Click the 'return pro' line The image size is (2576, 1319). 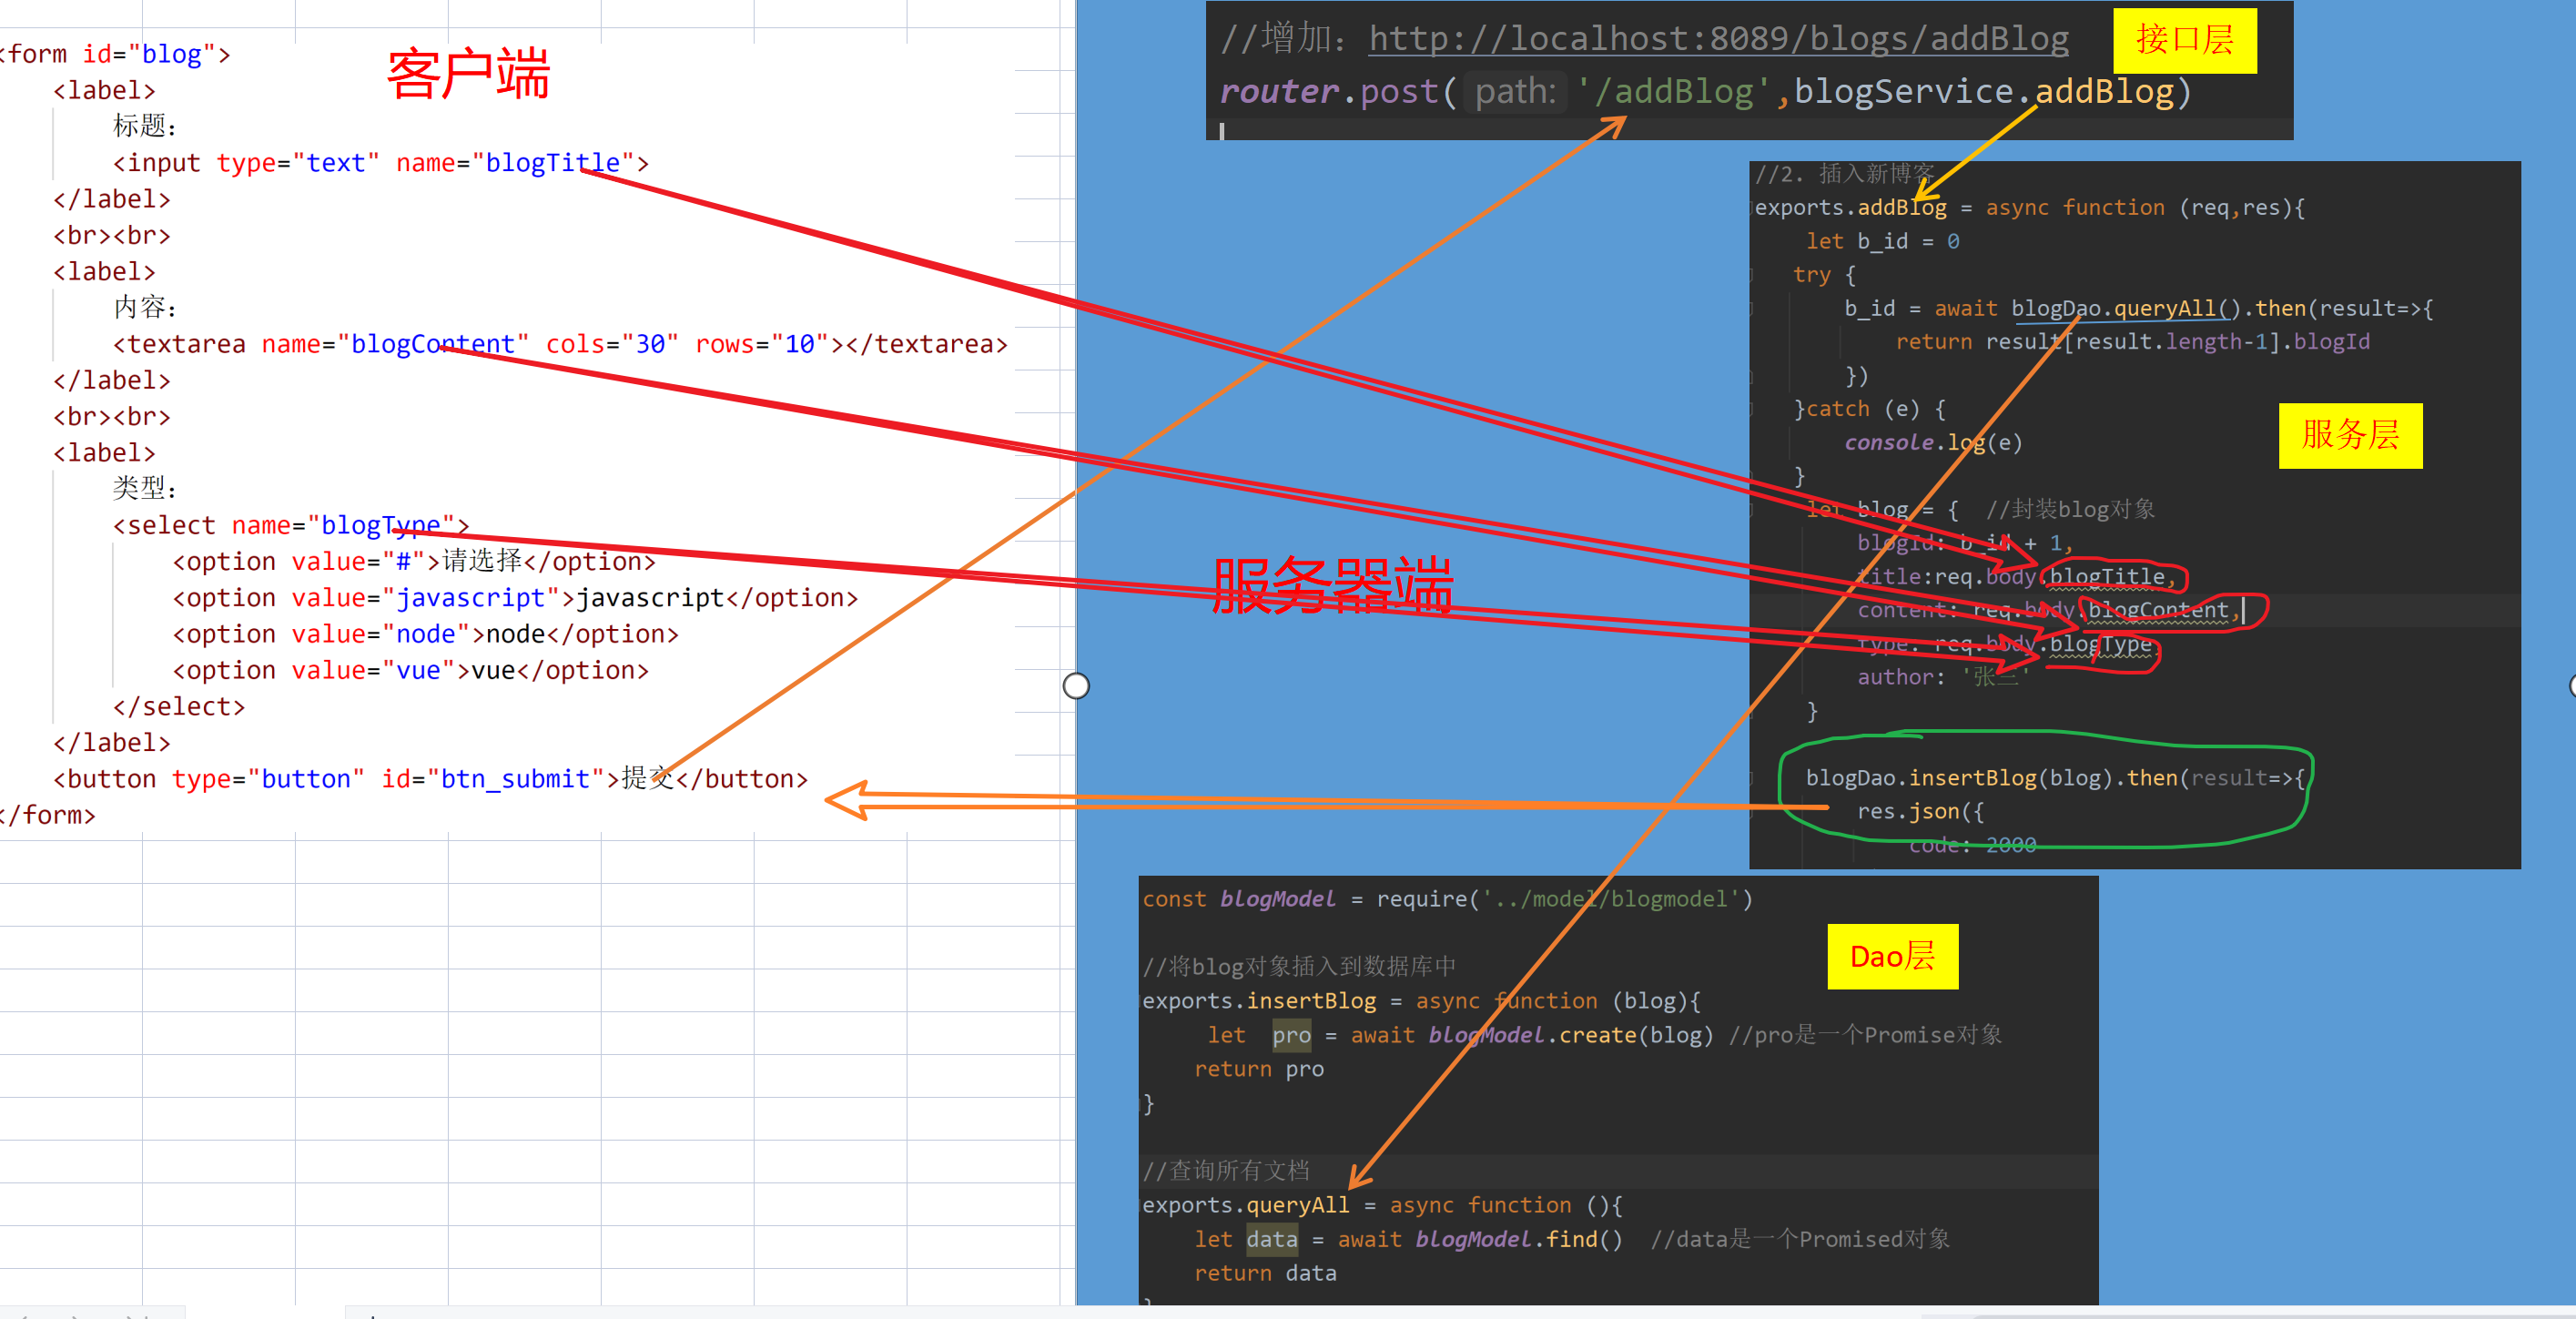coord(1259,1069)
